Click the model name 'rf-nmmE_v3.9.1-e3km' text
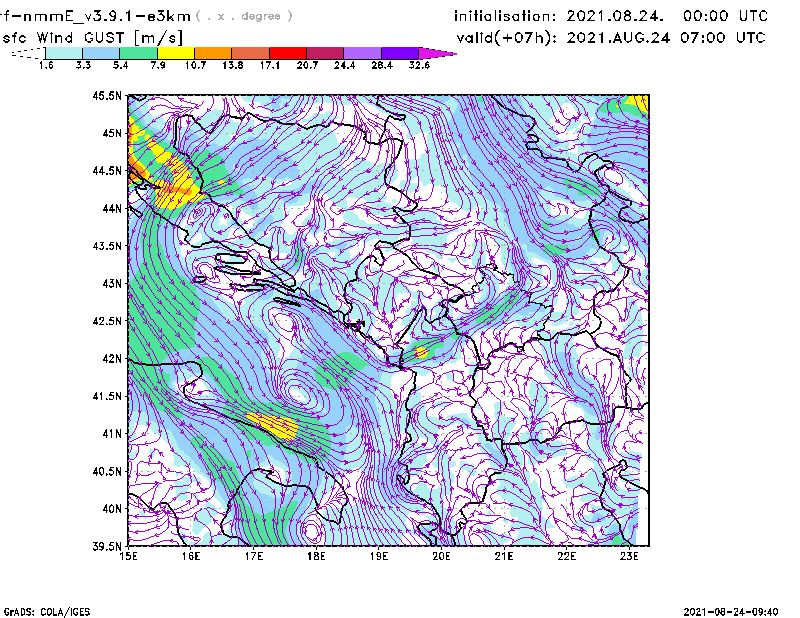This screenshot has width=800, height=618. (x=95, y=16)
